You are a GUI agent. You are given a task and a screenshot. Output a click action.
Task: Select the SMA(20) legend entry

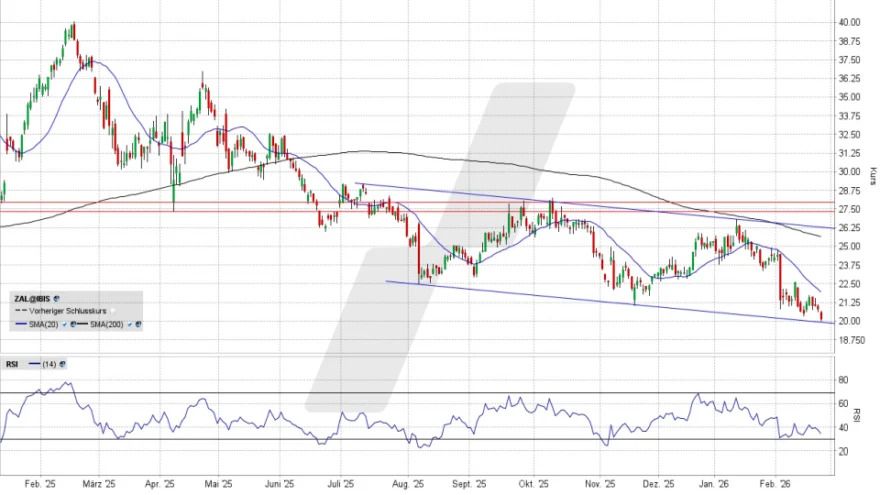(x=43, y=324)
